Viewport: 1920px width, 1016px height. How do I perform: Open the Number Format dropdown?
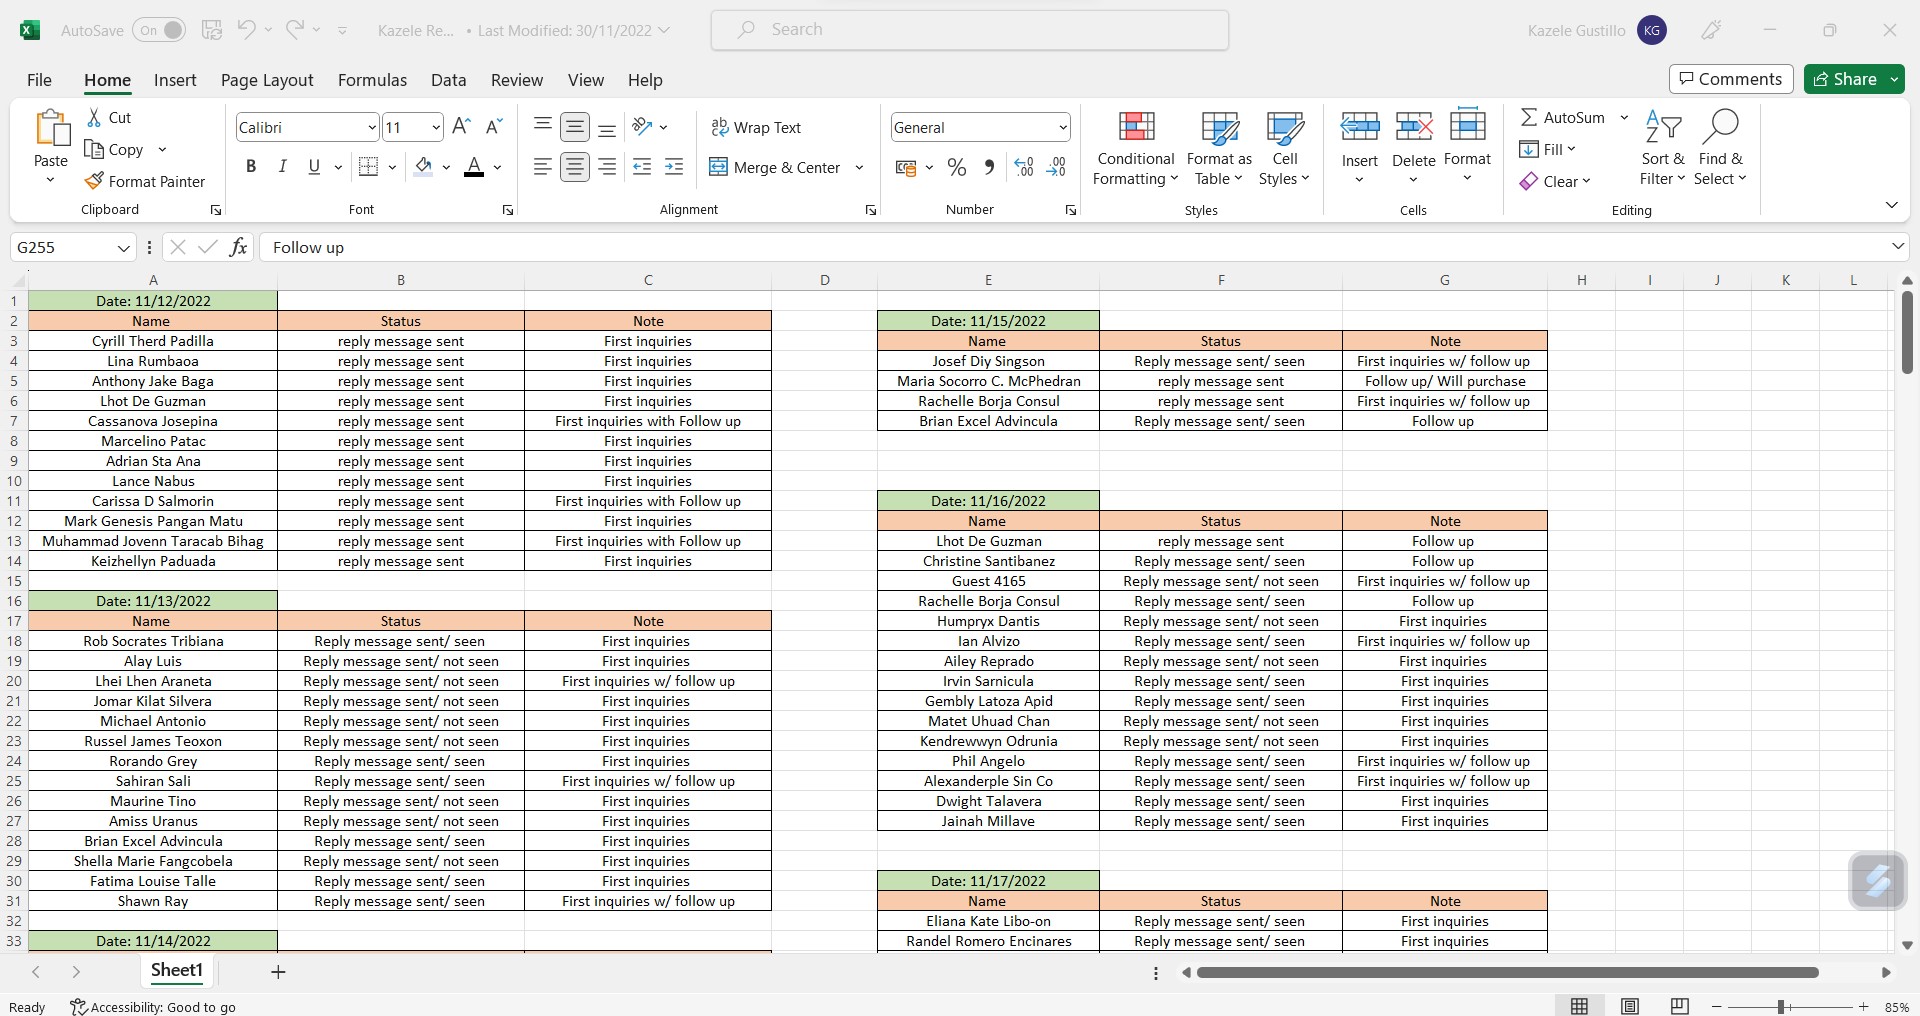[1062, 127]
